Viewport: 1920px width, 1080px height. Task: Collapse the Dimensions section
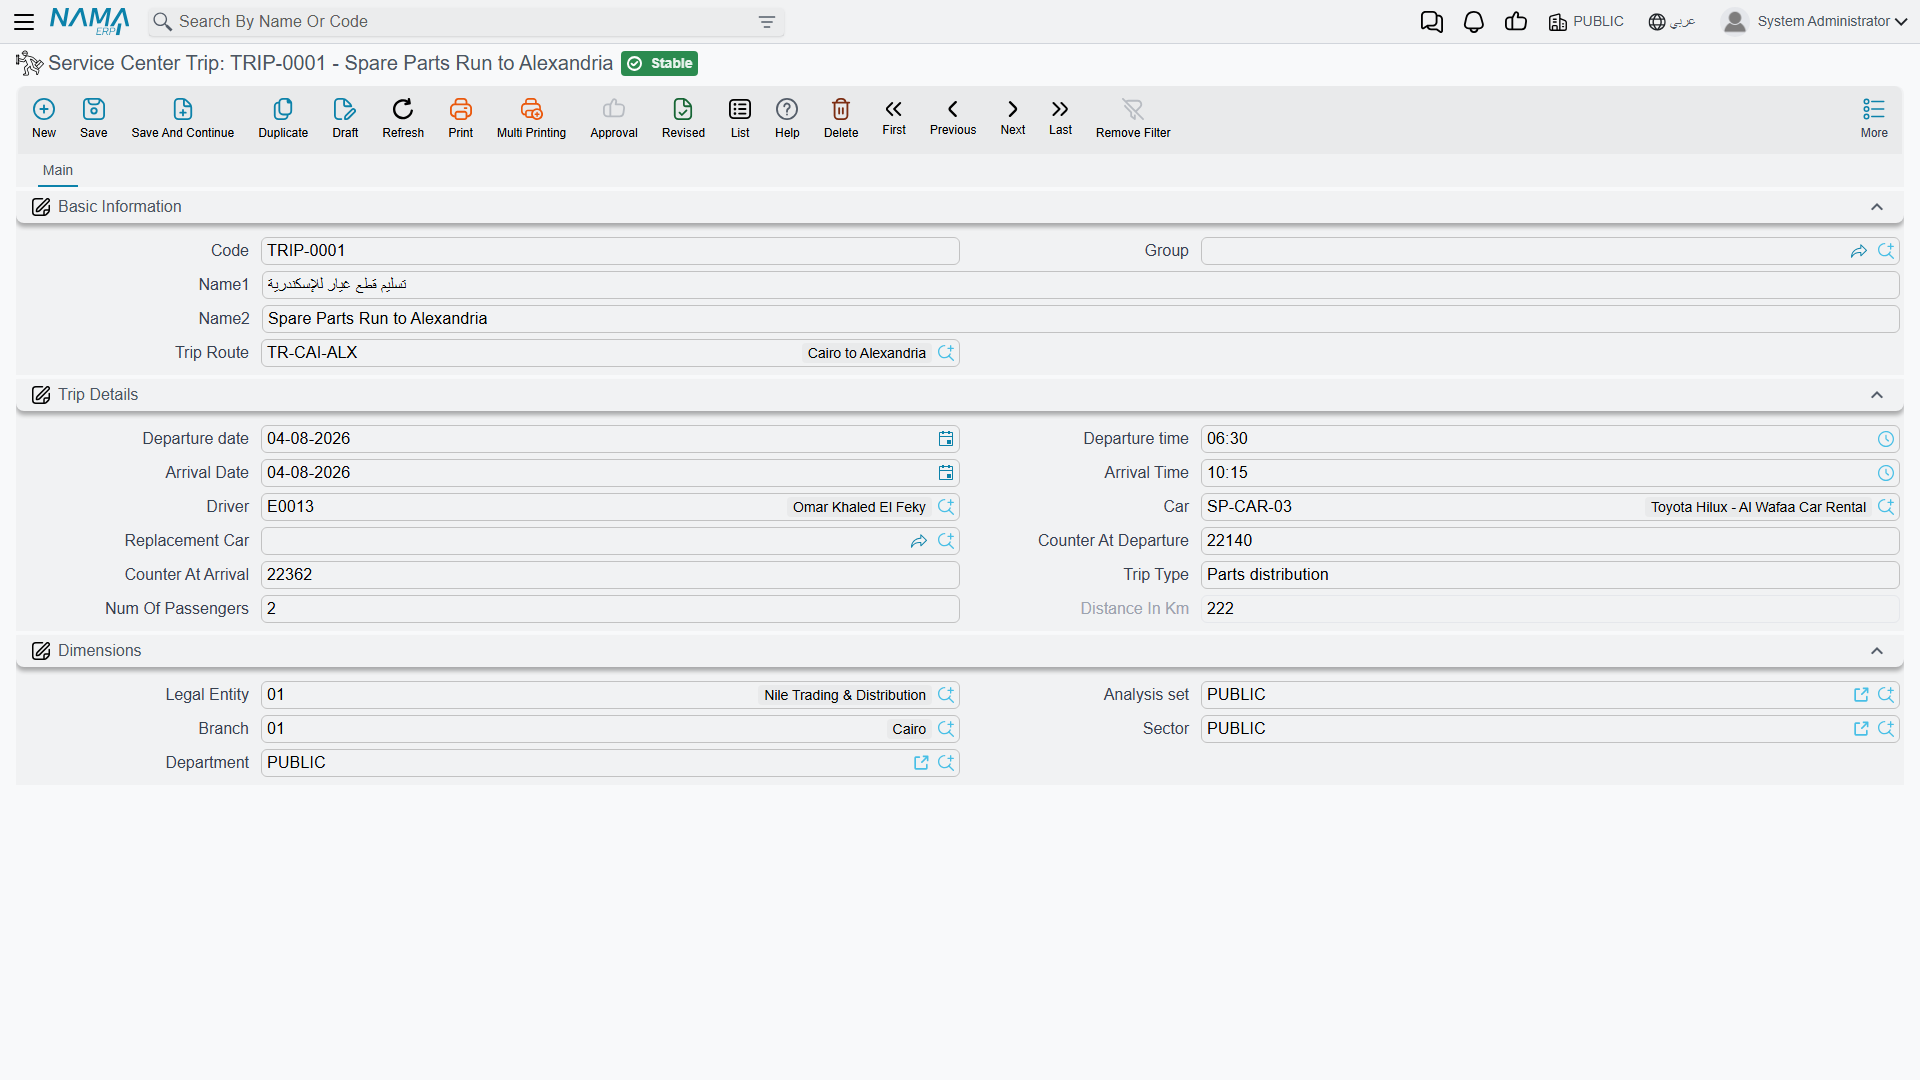1877,651
